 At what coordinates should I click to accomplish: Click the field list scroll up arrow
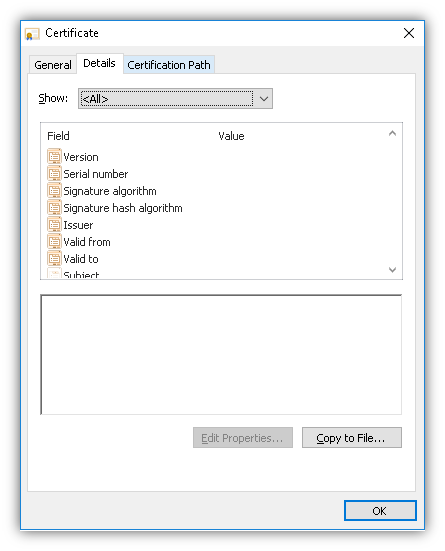pyautogui.click(x=392, y=133)
